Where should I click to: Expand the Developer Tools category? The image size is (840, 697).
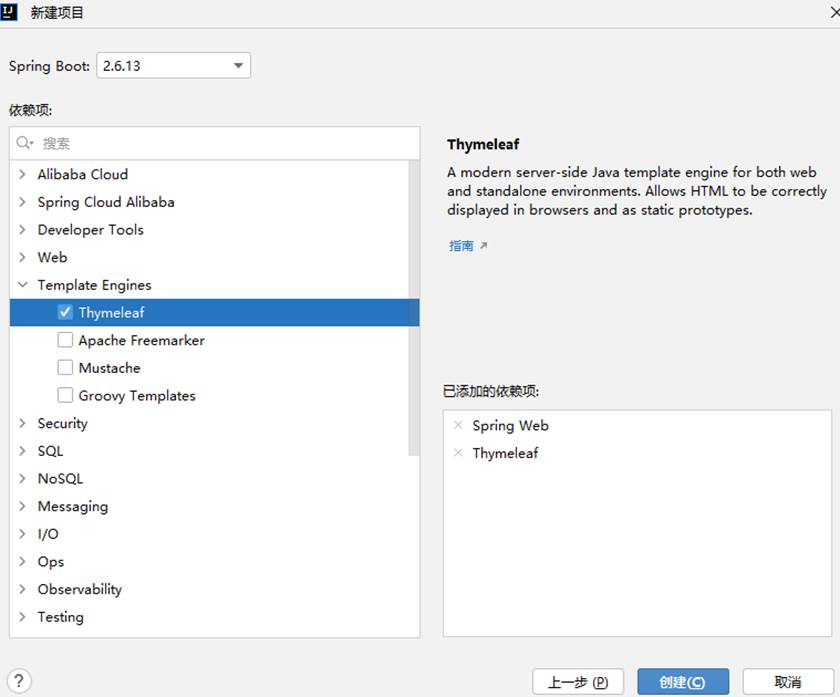pyautogui.click(x=22, y=229)
